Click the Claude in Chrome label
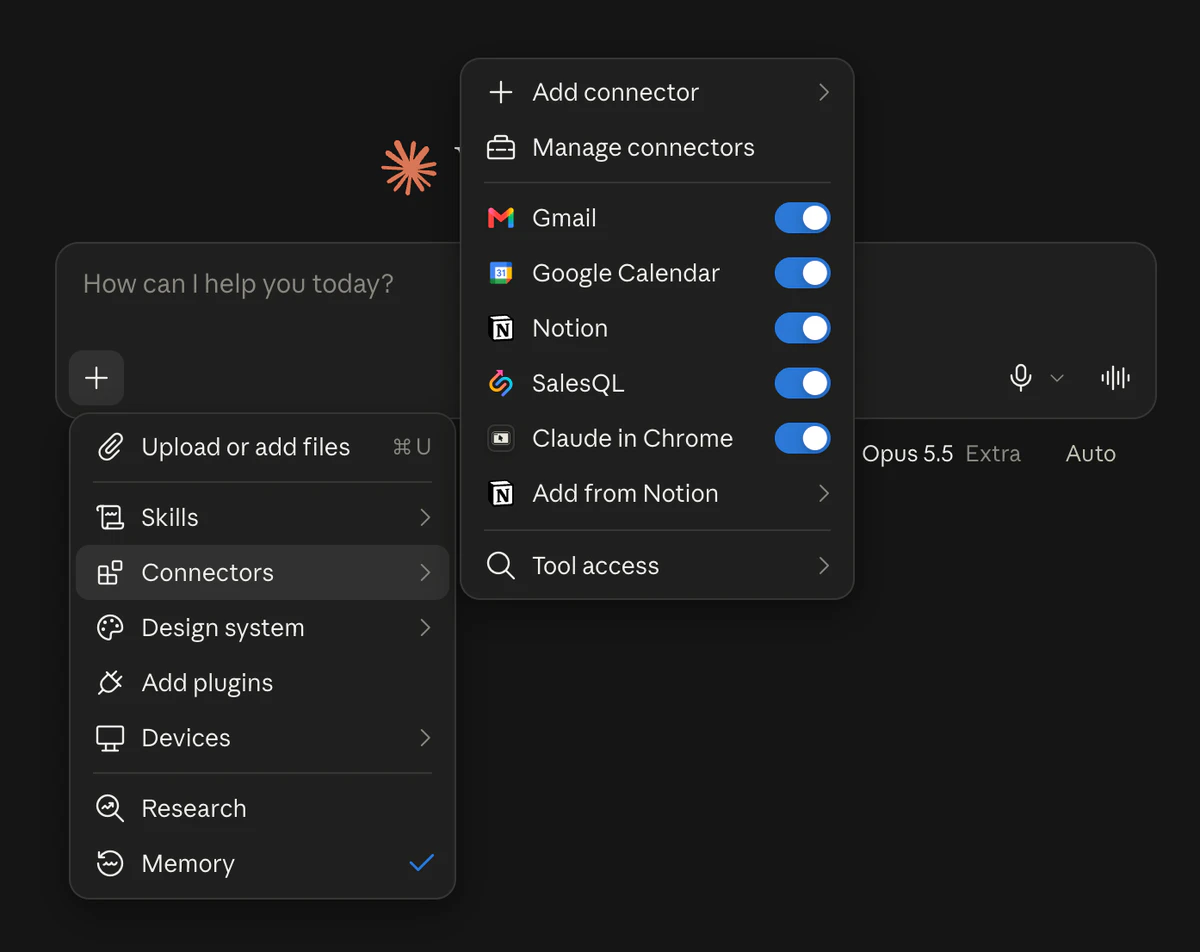 pyautogui.click(x=632, y=438)
